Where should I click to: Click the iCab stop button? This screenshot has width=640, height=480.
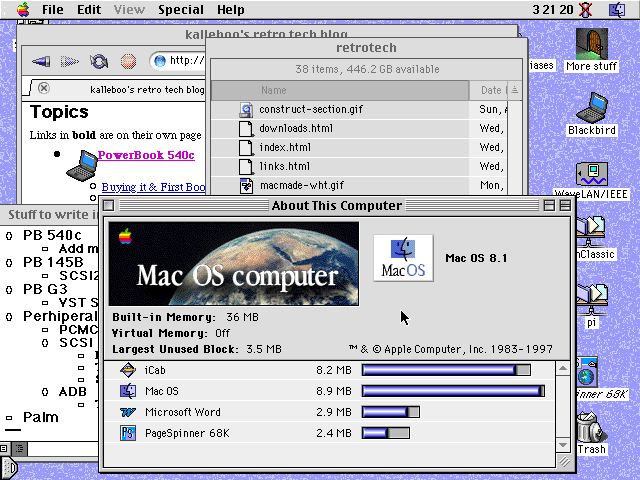pos(128,62)
